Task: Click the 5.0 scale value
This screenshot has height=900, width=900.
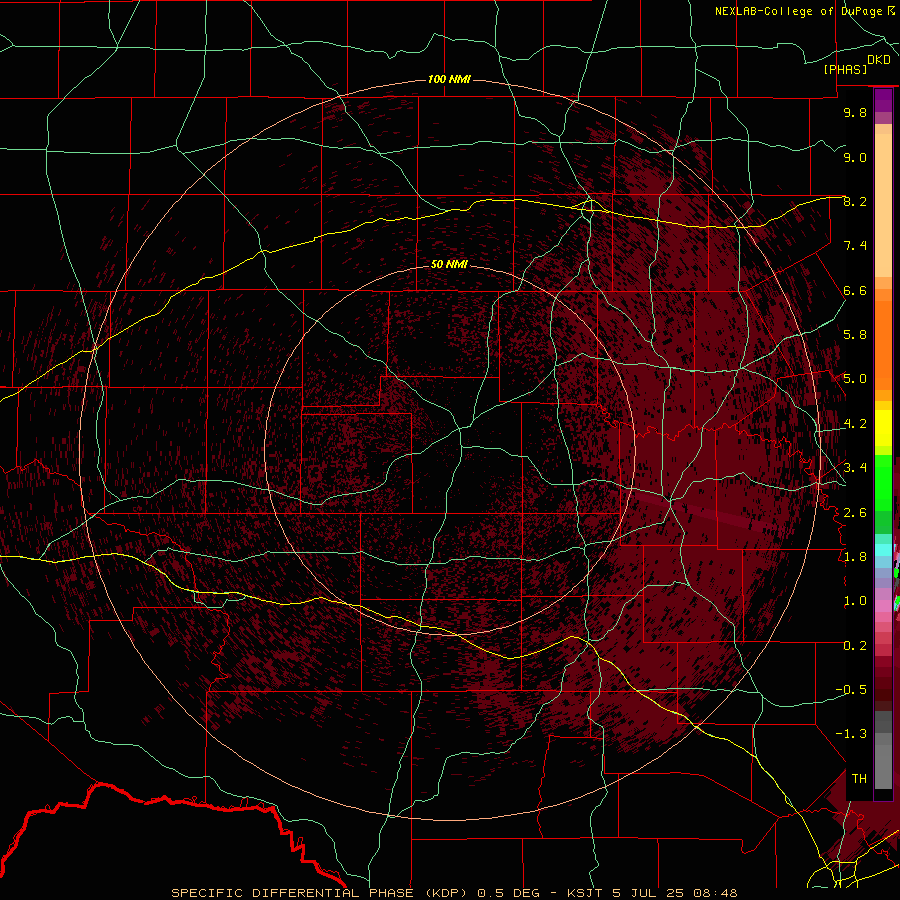Action: pyautogui.click(x=855, y=379)
